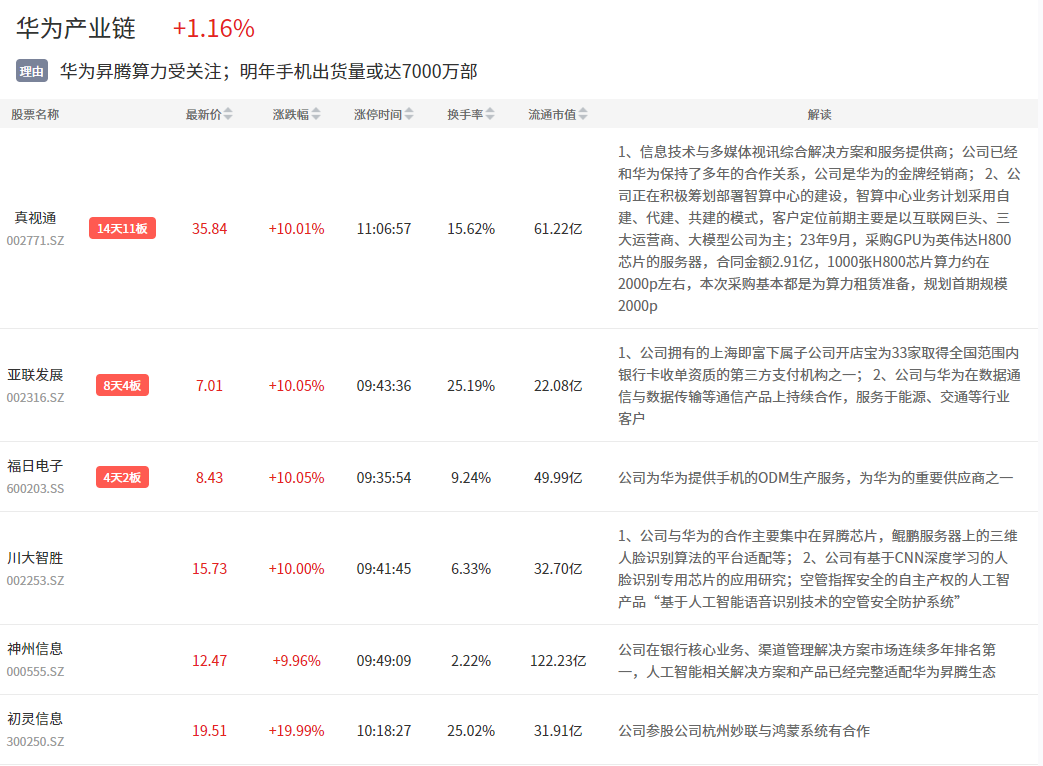This screenshot has height=766, width=1043.
Task: Click market cap 49.99亿
Action: [x=558, y=477]
